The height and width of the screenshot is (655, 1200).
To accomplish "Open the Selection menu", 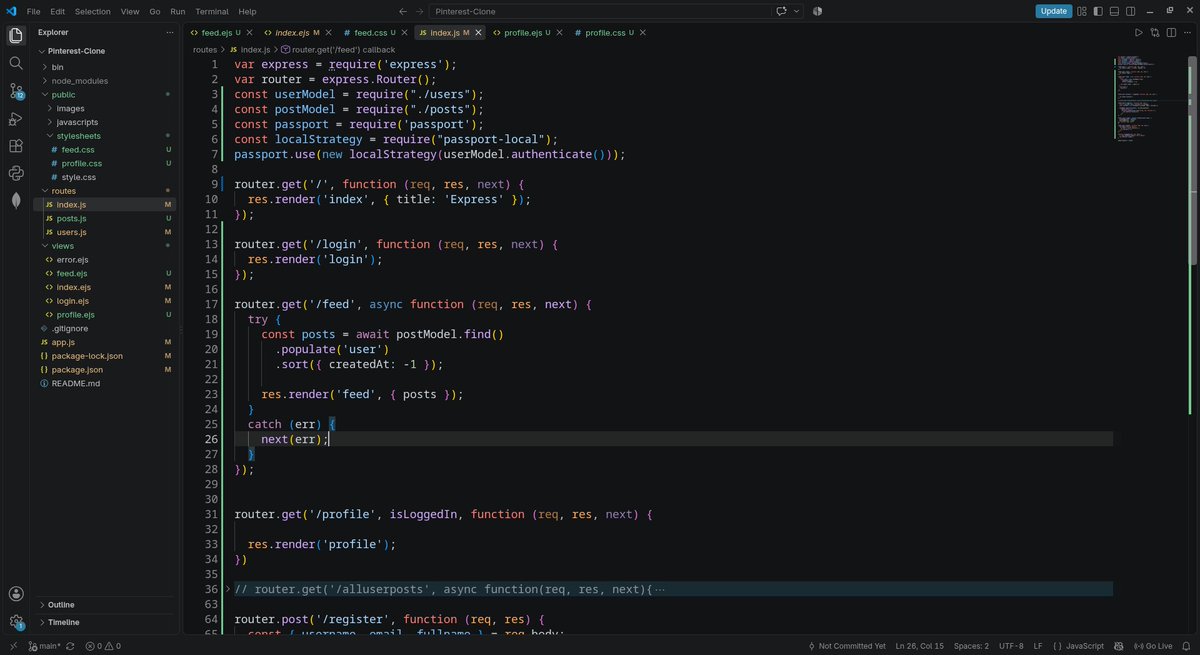I will (93, 11).
